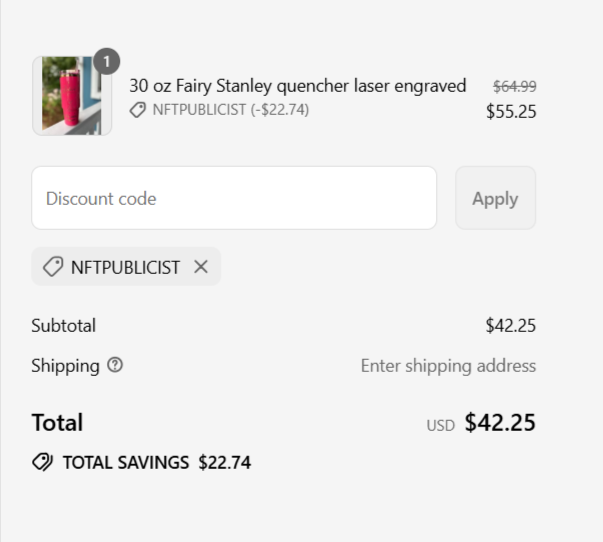Click the USD currency label
603x542 pixels.
pos(441,425)
